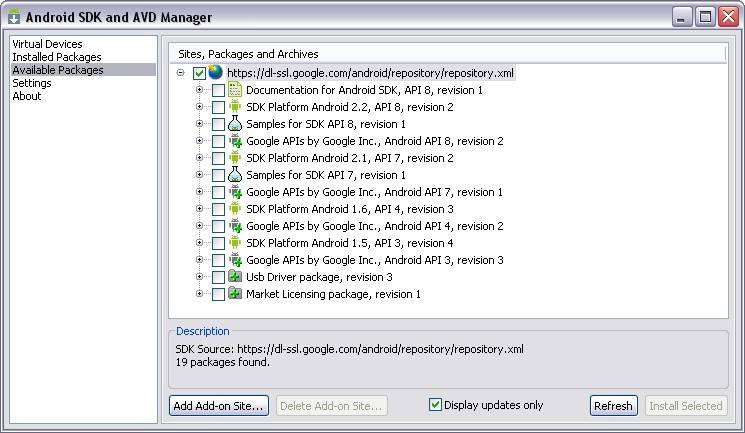The height and width of the screenshot is (433, 745).
Task: Expand Documentation for Android SDK node
Action: tap(200, 89)
